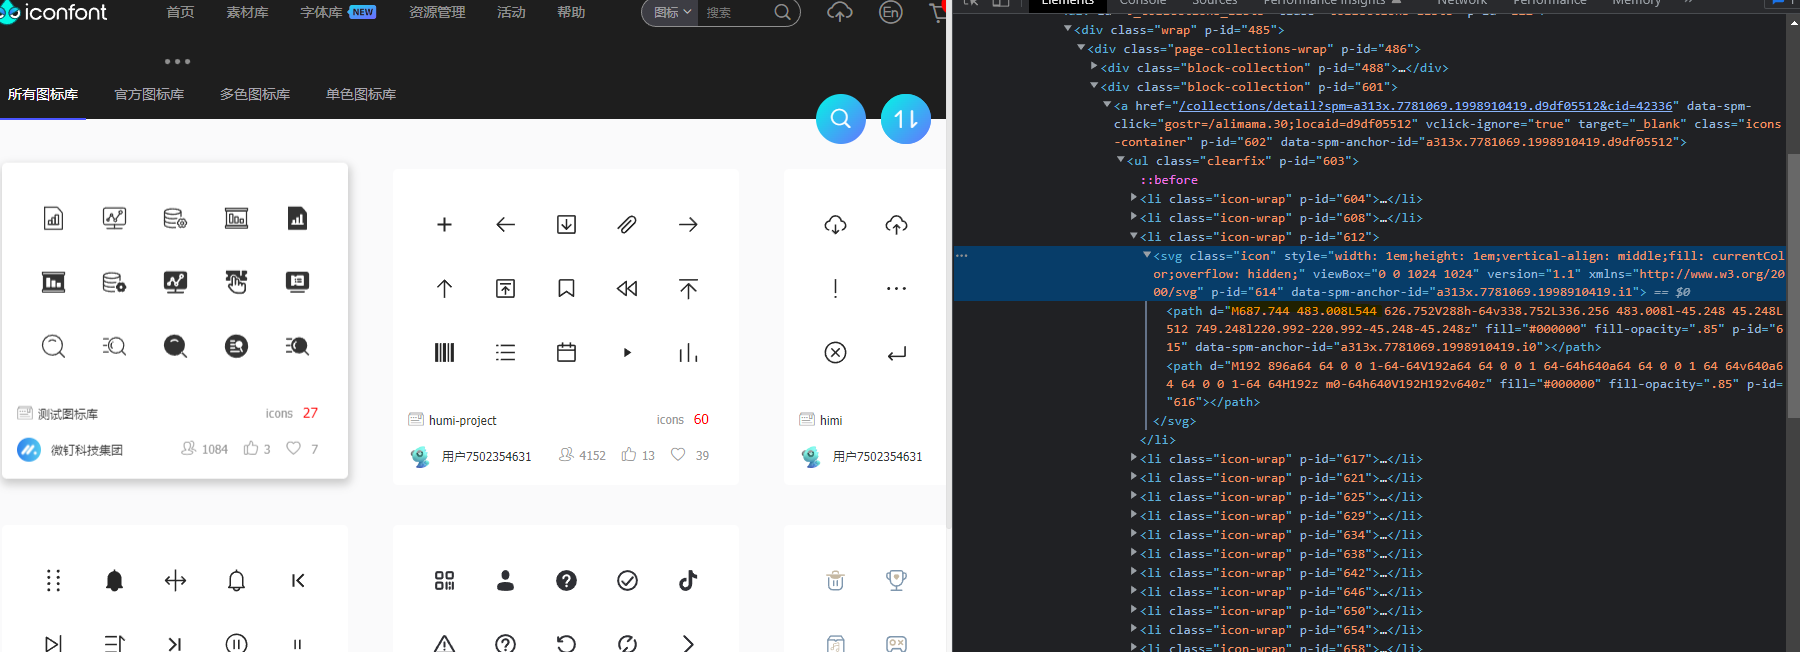1800x652 pixels.
Task: Select the circled X icon in himi card
Action: point(836,352)
